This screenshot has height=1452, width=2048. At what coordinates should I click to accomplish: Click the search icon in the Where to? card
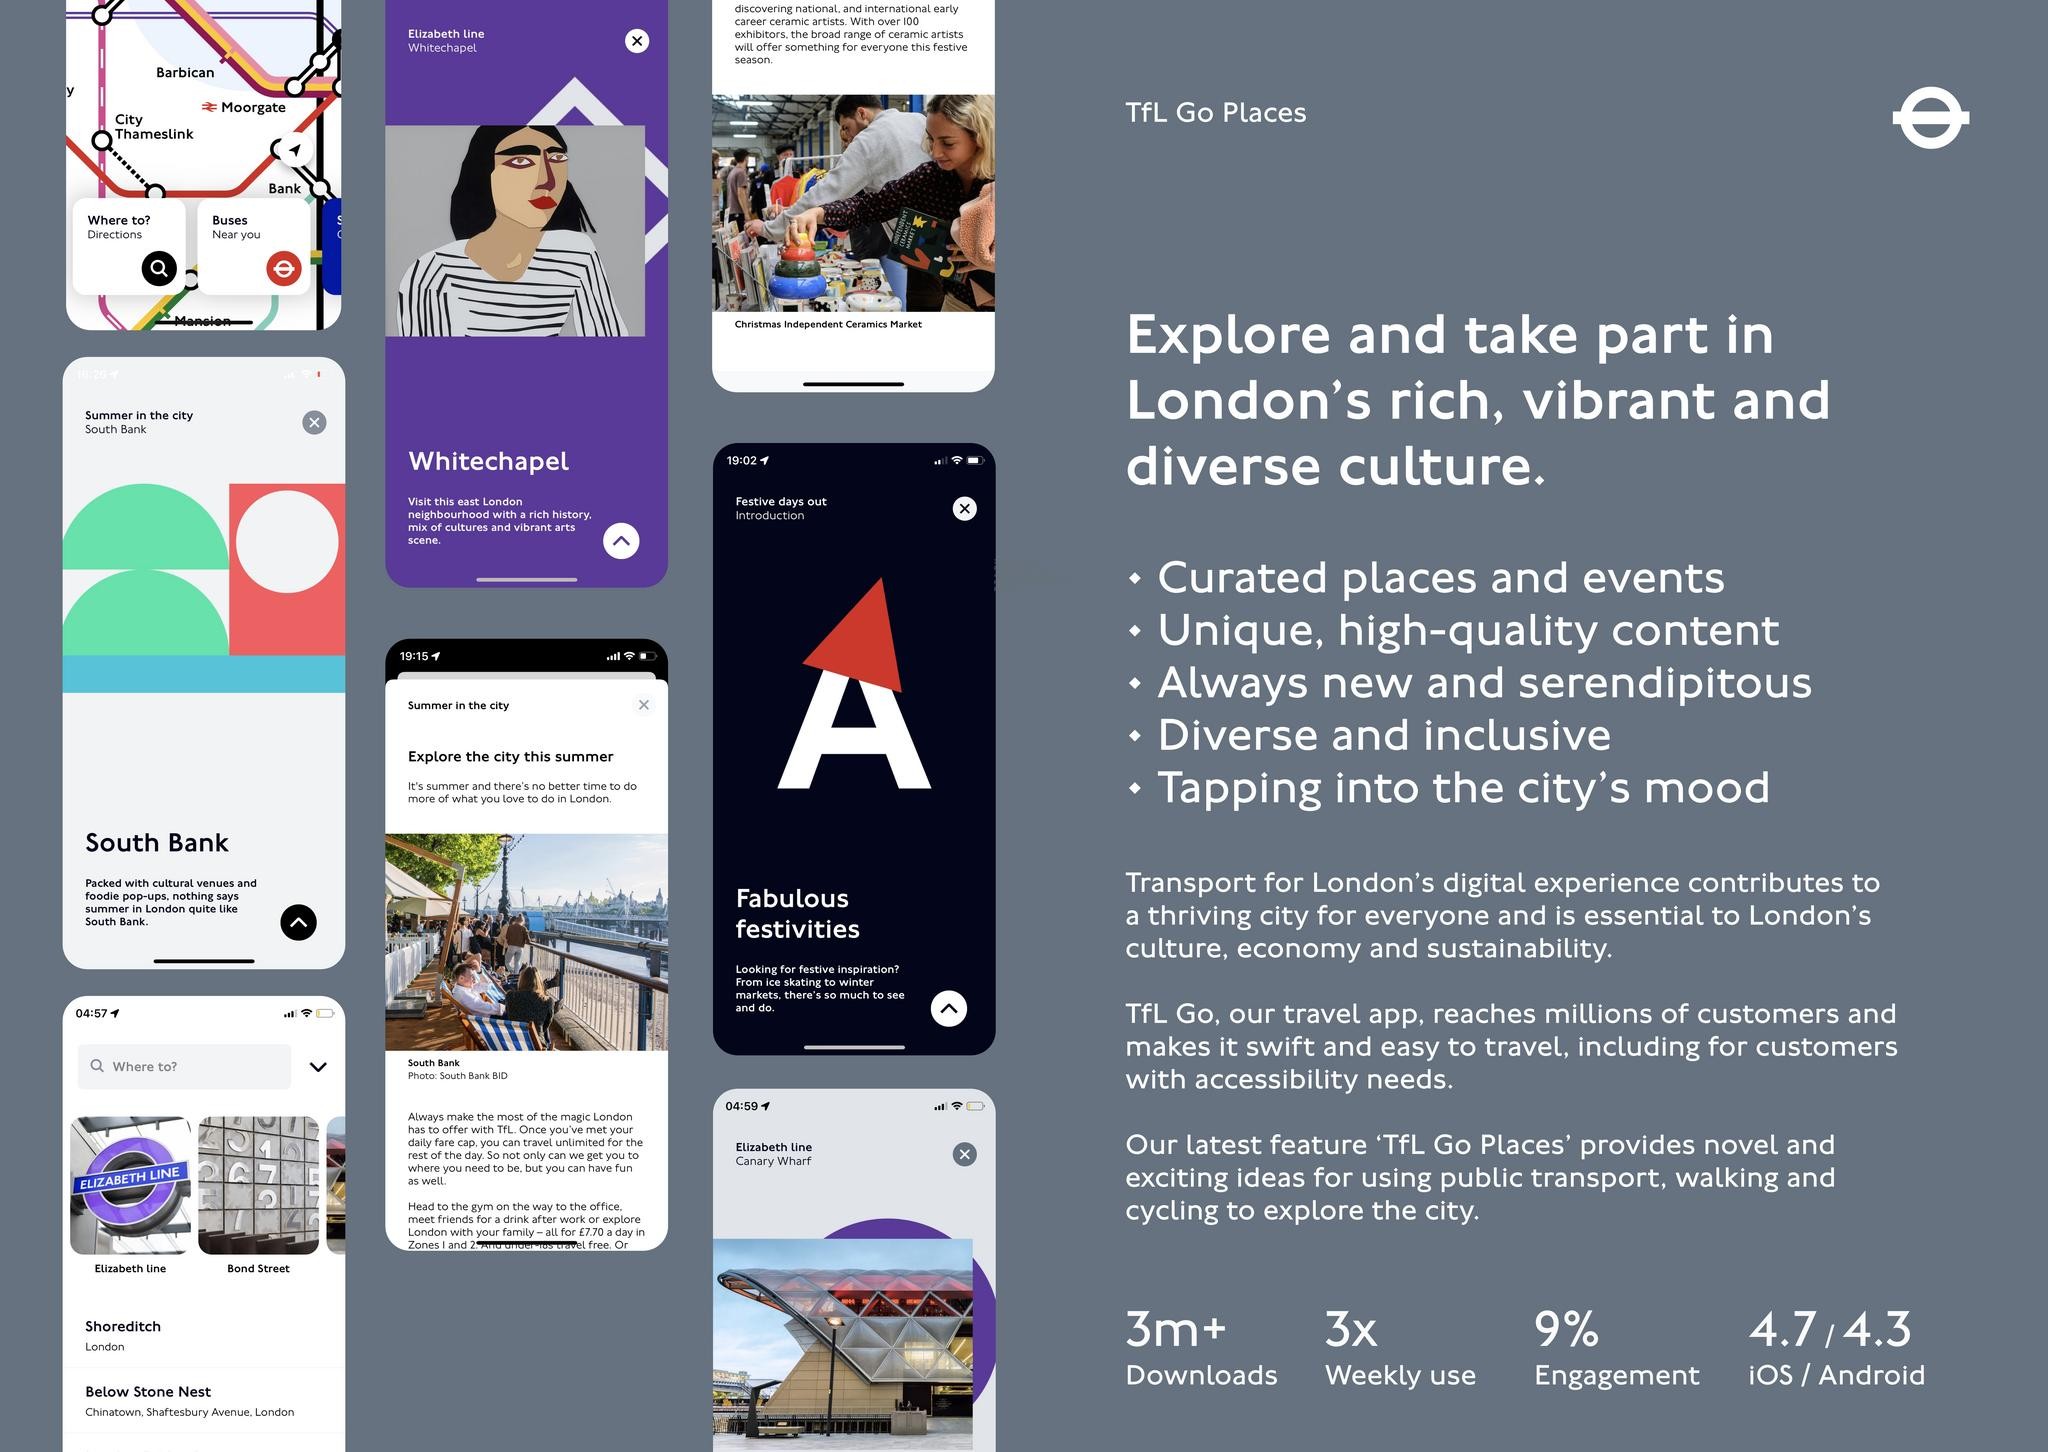tap(159, 268)
